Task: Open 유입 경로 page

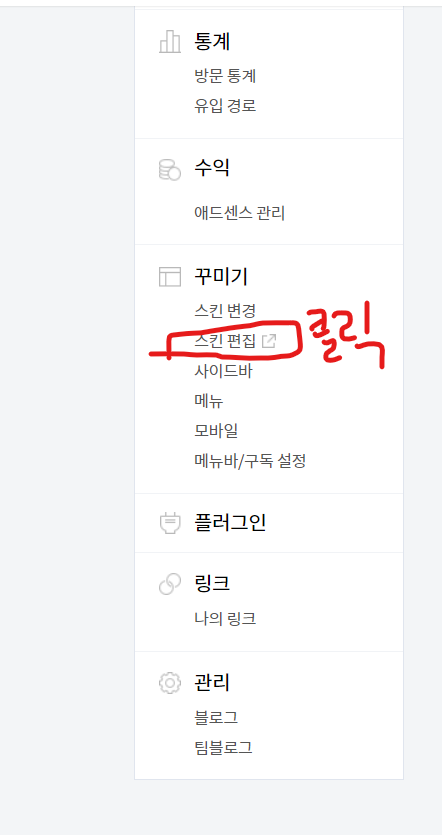Action: 225,105
